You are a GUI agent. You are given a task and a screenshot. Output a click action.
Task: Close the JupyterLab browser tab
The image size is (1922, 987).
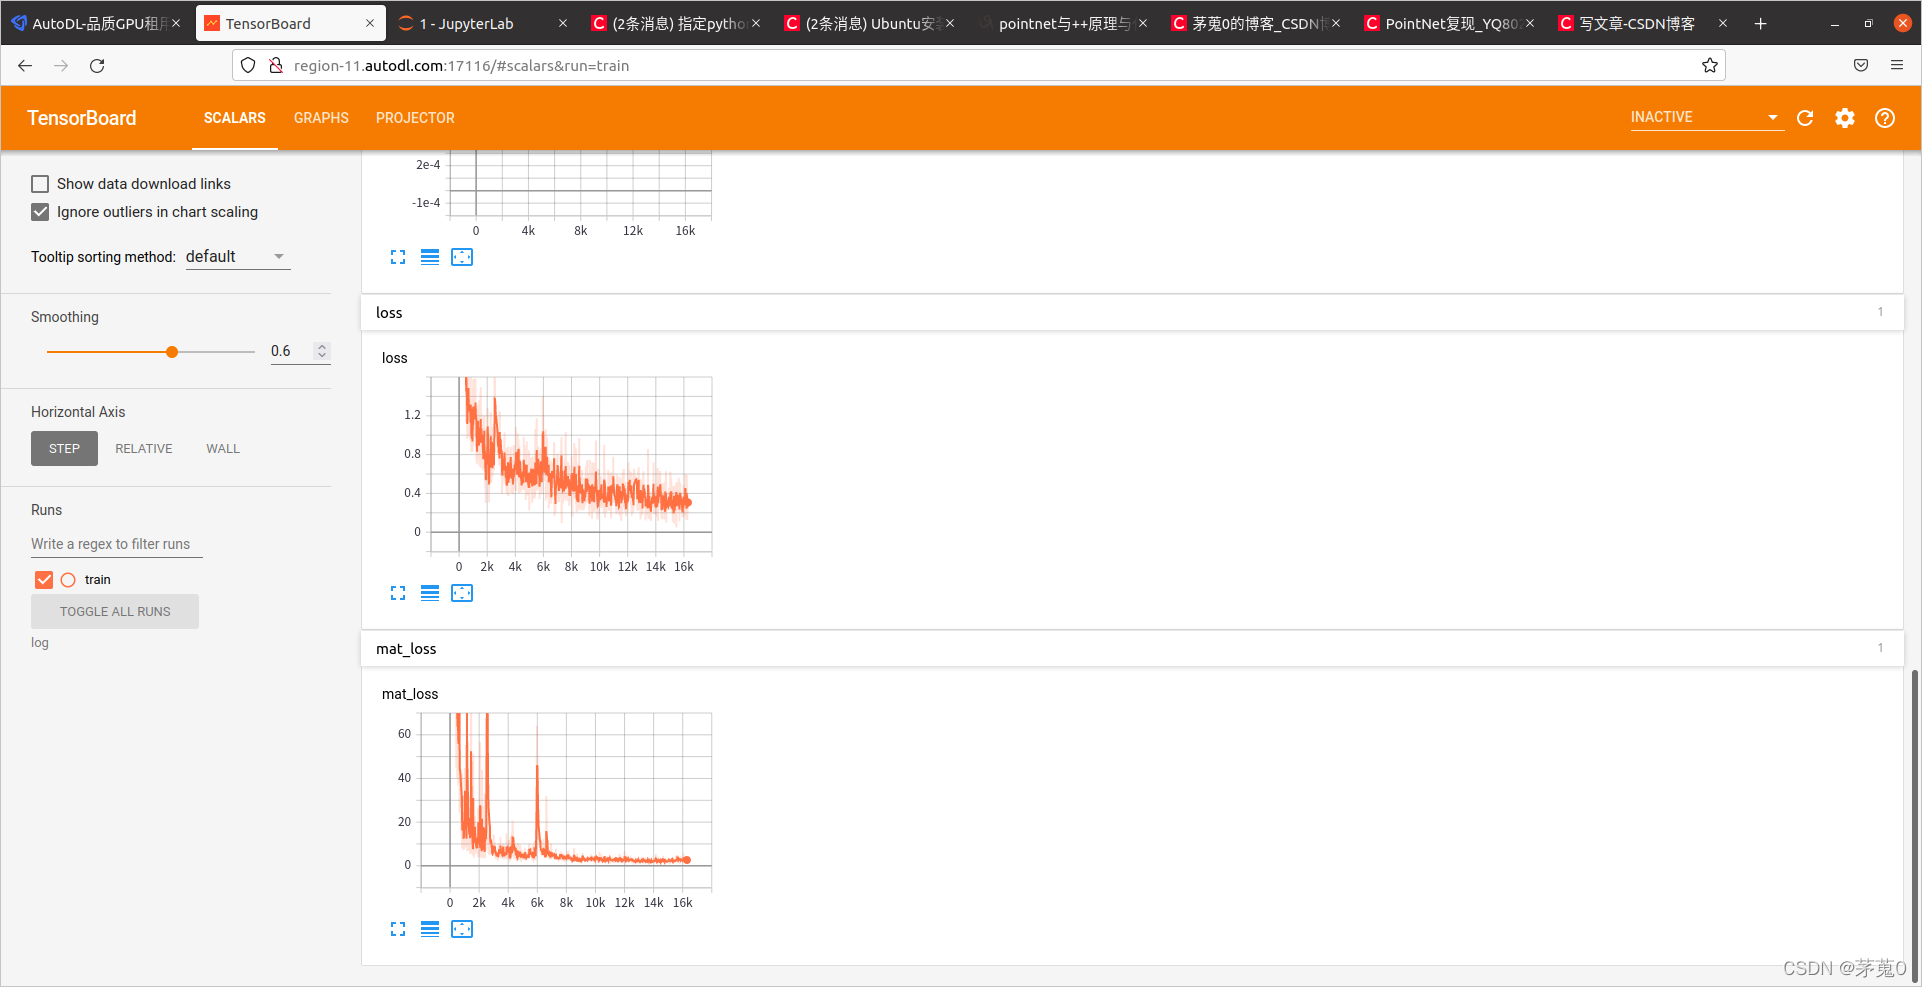[x=563, y=23]
